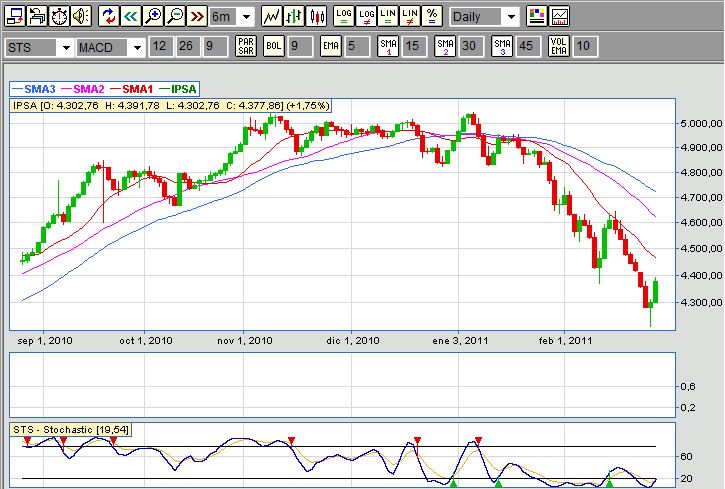Image resolution: width=725 pixels, height=489 pixels.
Task: Zoom out with the minus magnifier
Action: pyautogui.click(x=175, y=17)
